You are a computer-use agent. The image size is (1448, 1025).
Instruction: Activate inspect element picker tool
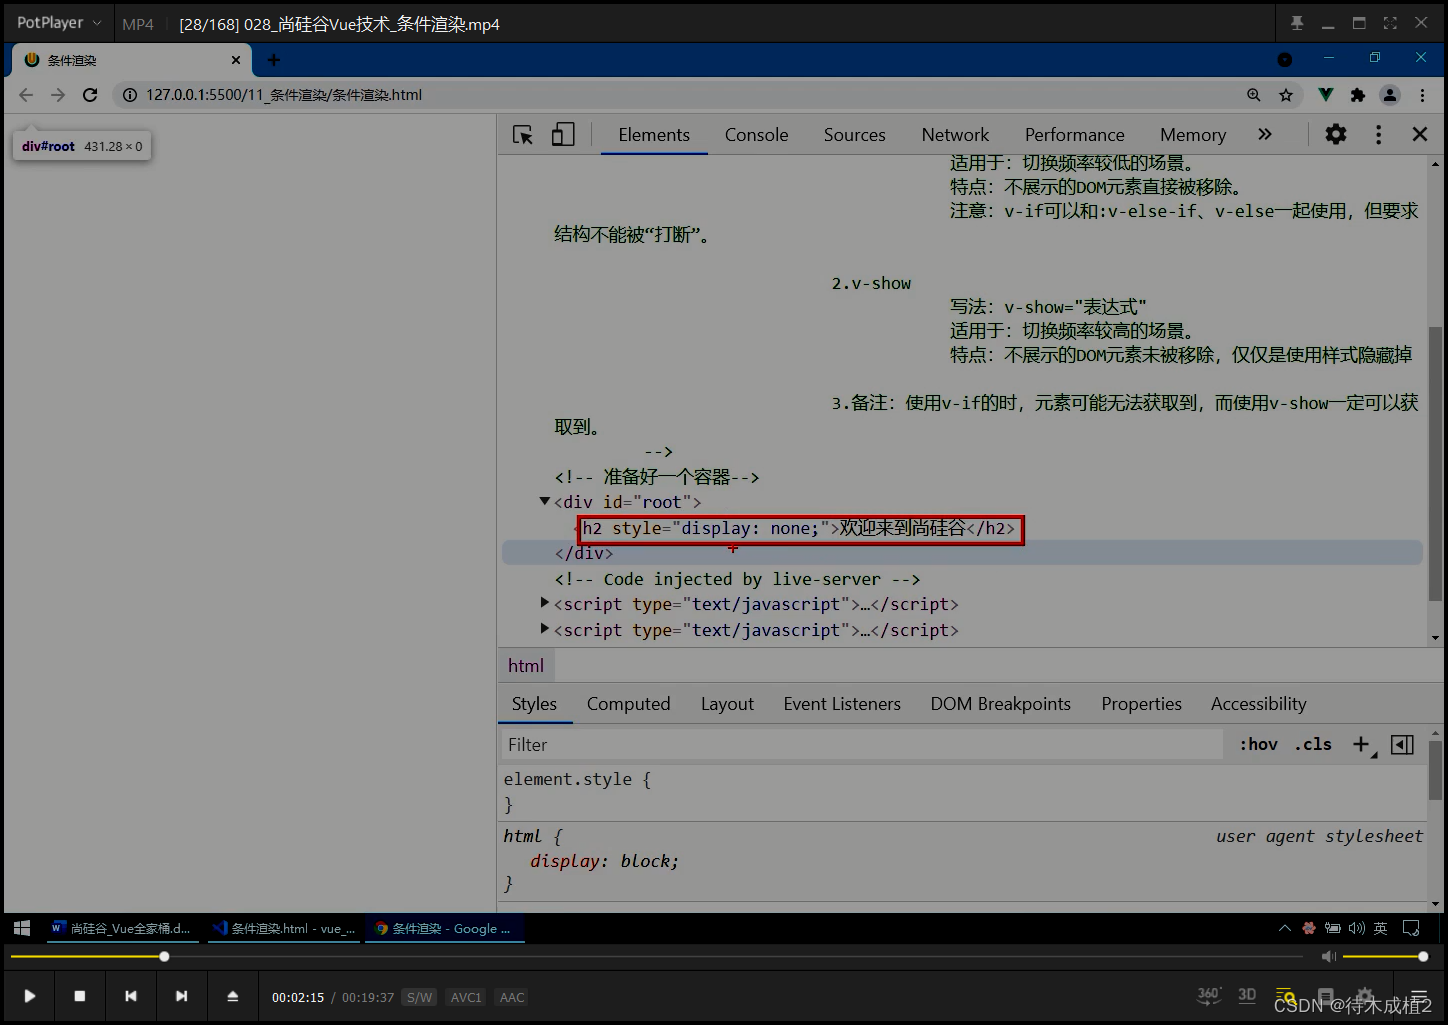[x=523, y=135]
